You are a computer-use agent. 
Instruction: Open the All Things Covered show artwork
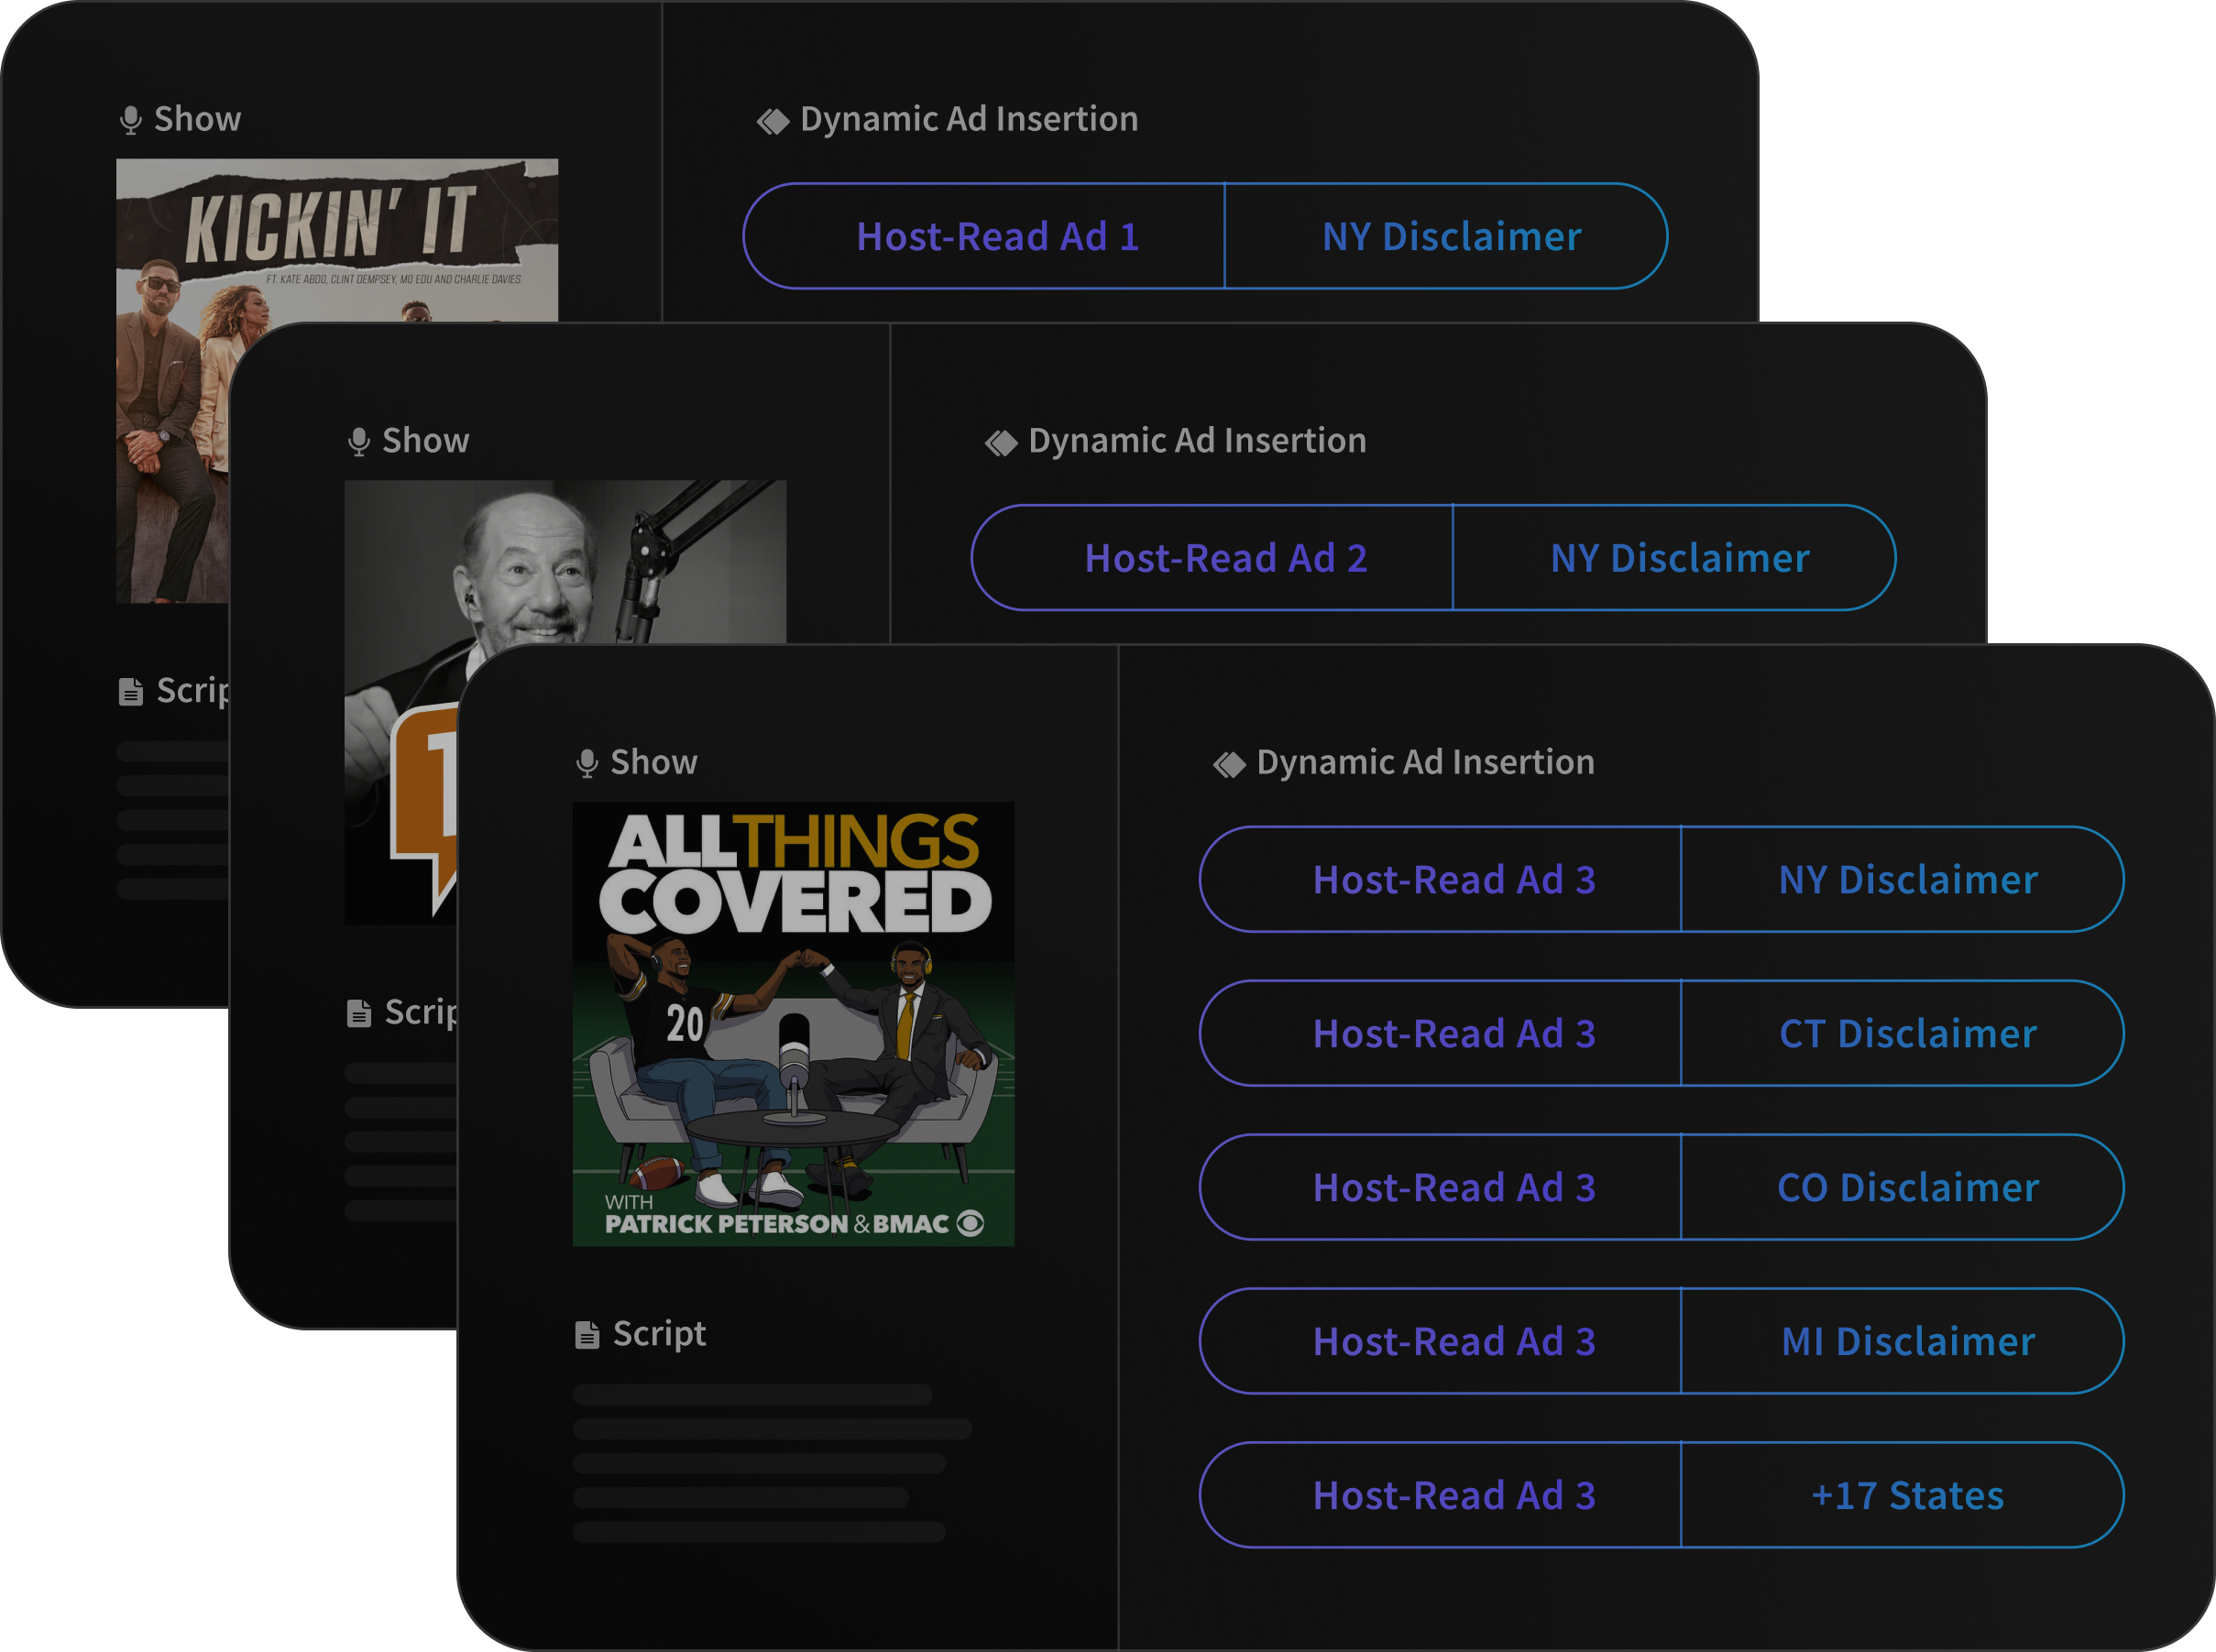(x=793, y=1024)
